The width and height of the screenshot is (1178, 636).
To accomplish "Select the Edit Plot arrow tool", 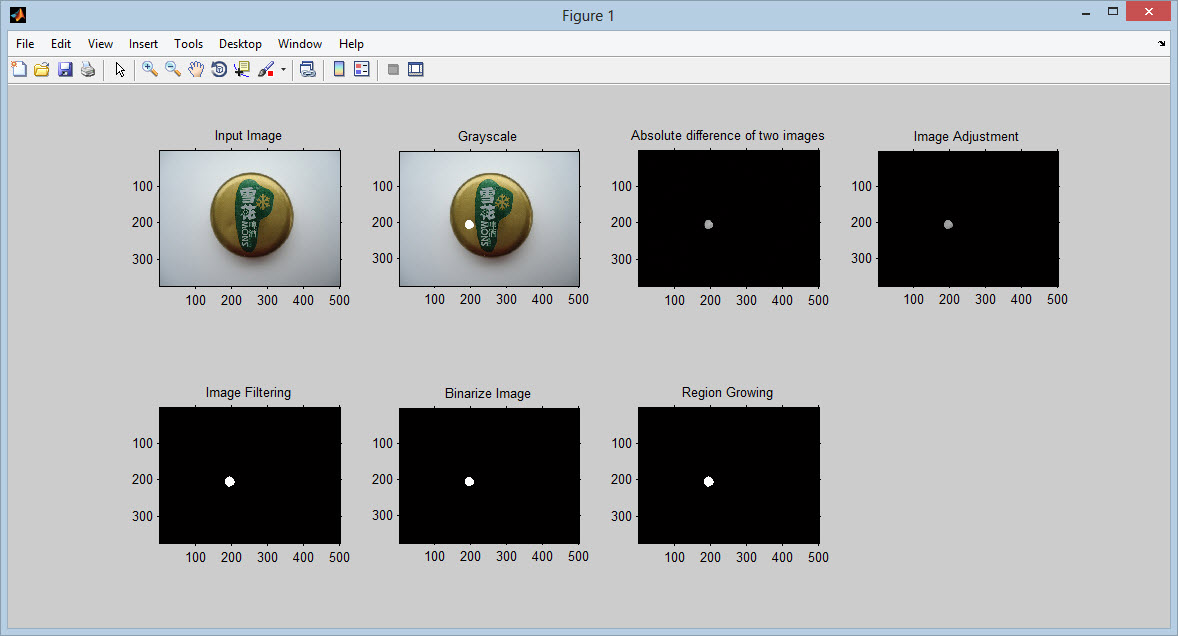I will tap(119, 70).
